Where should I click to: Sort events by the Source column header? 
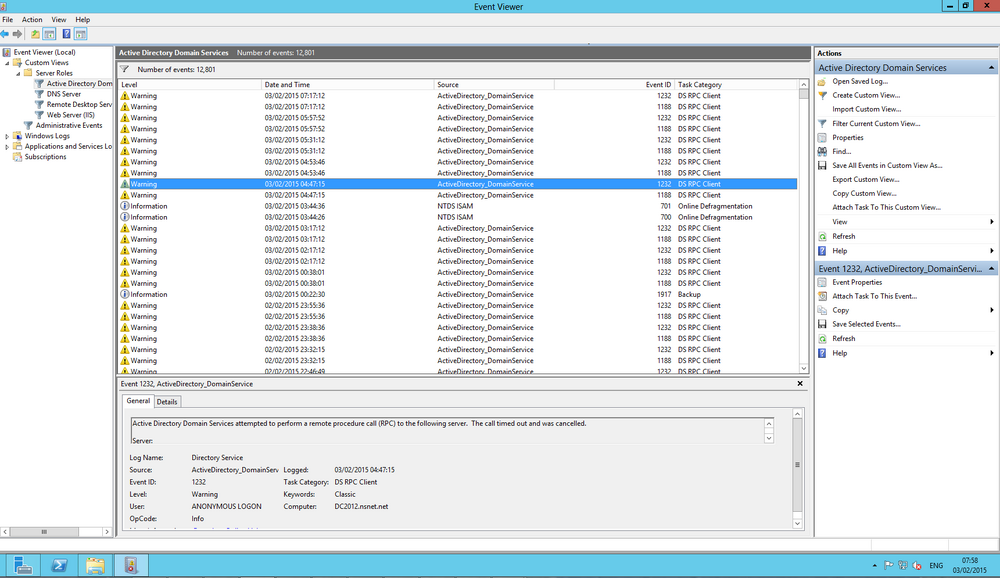coord(494,84)
